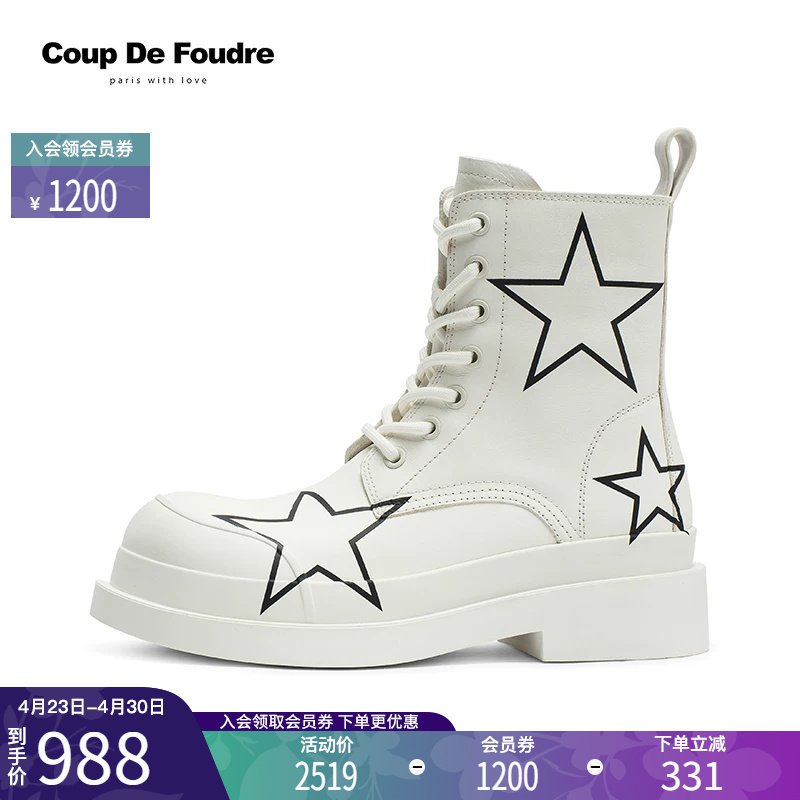Click the small star near the heel
This screenshot has width=800, height=800.
click(x=641, y=485)
